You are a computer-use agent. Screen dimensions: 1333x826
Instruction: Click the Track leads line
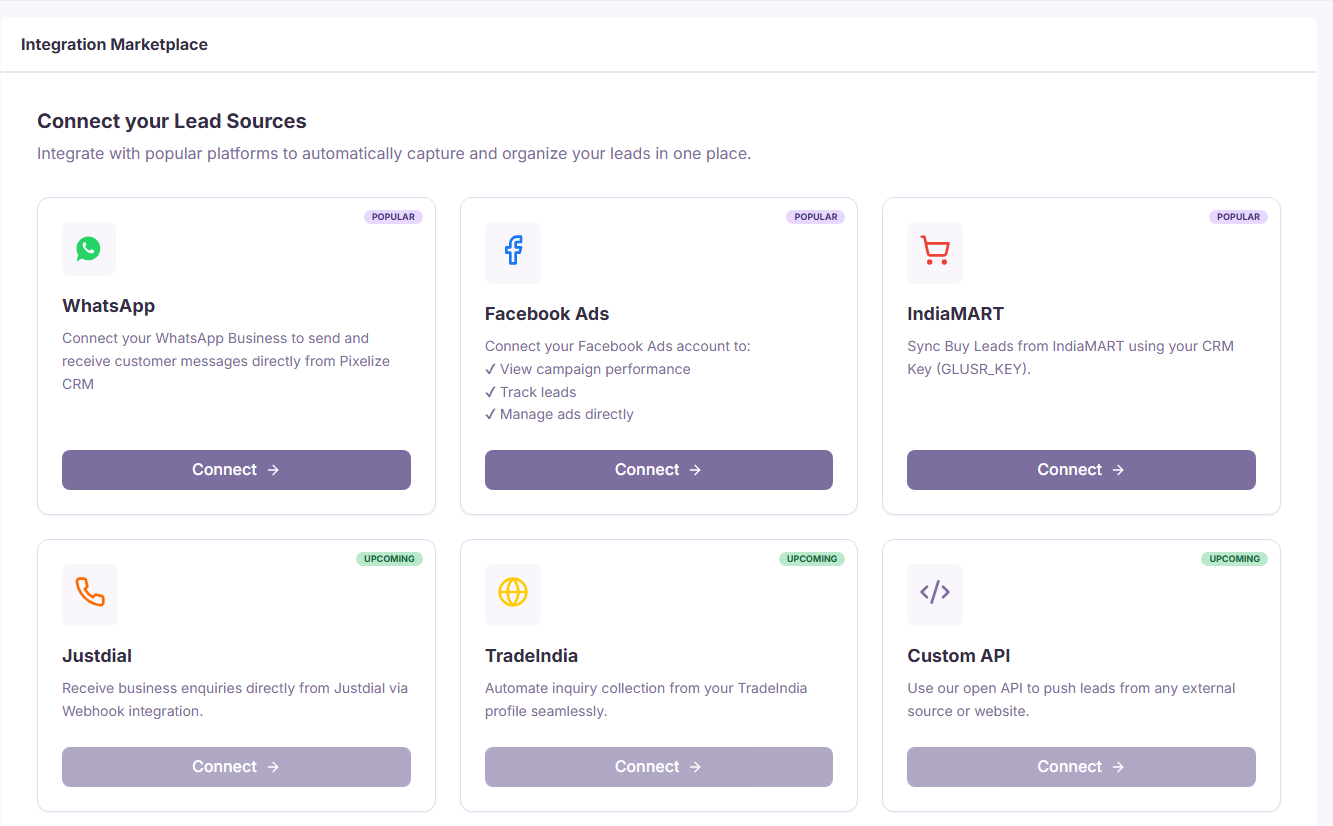pyautogui.click(x=531, y=392)
